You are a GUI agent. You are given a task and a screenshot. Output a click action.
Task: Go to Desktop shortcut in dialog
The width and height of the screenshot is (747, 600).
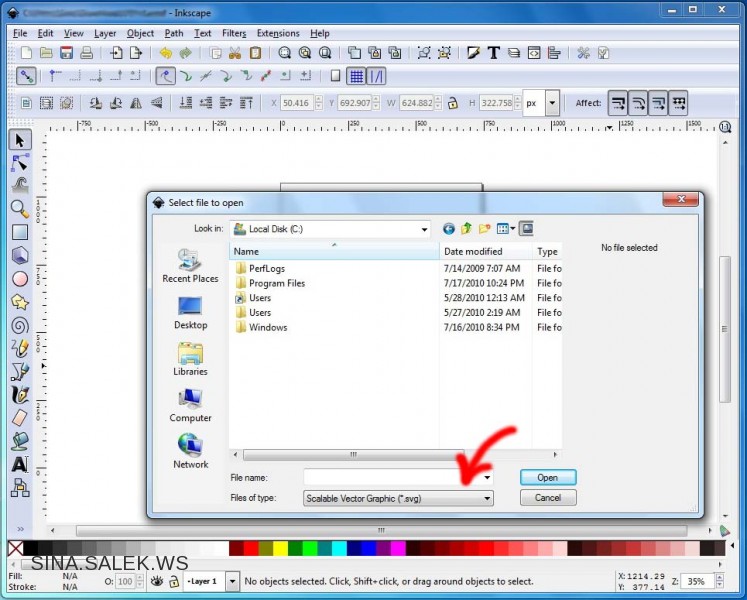[190, 313]
